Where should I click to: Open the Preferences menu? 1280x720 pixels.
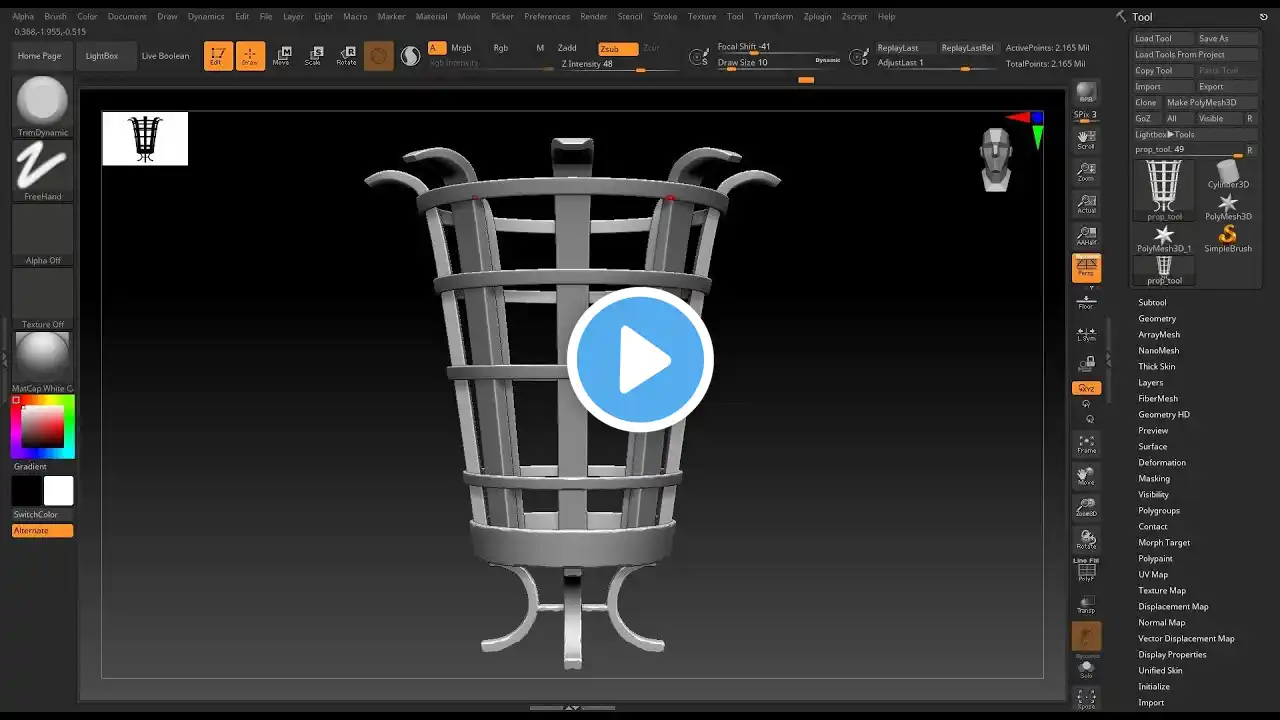click(547, 16)
